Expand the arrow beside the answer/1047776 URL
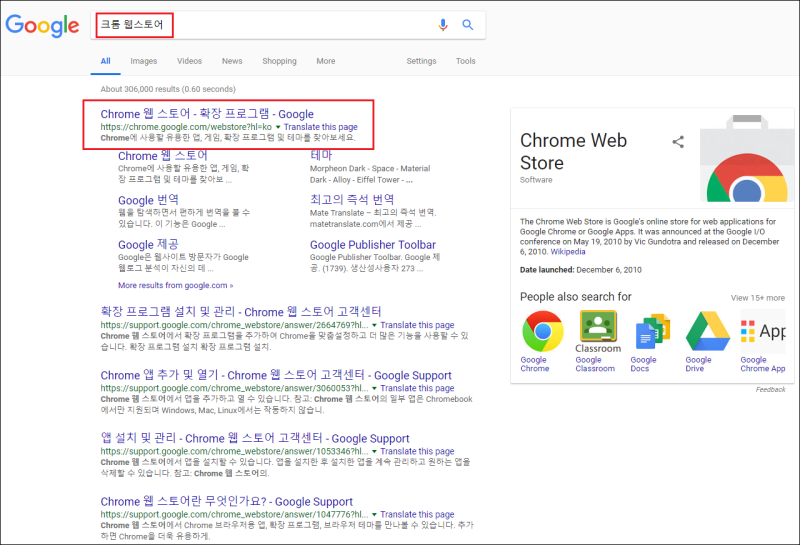 tap(374, 515)
